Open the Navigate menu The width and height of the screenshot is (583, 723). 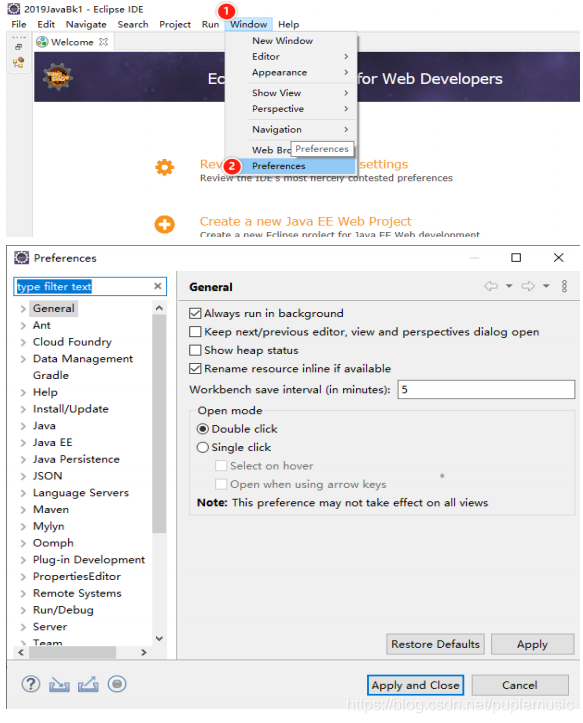(x=86, y=24)
